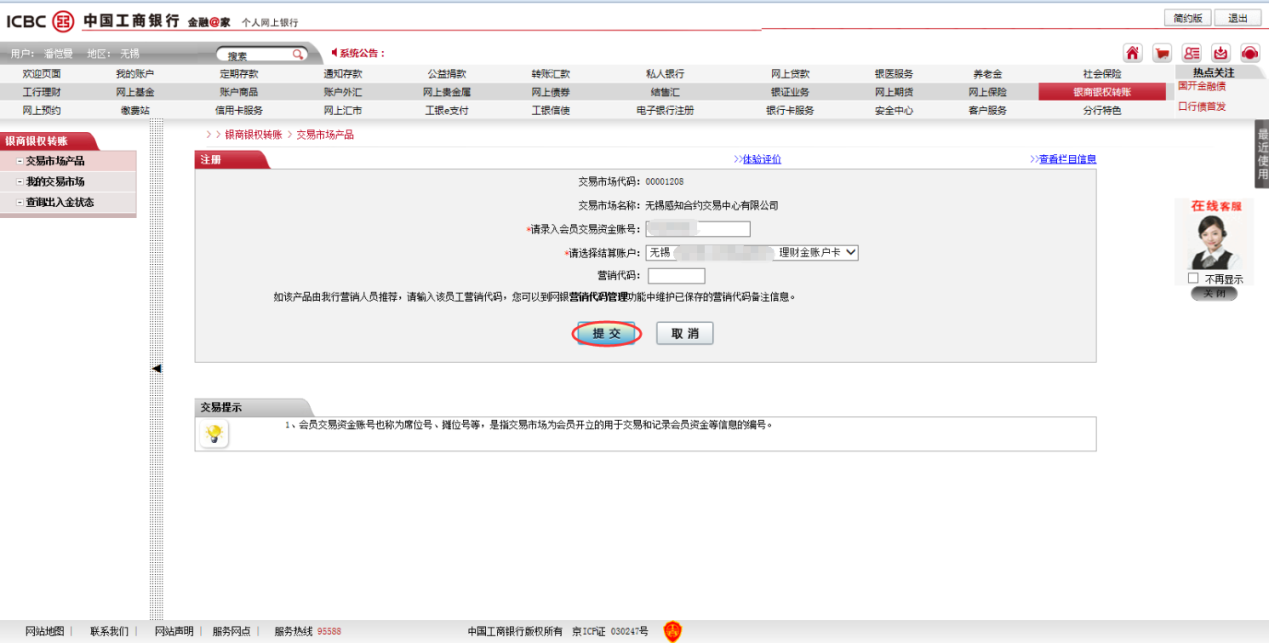This screenshot has width=1269, height=643.
Task: Open the shopping cart icon
Action: 1161,53
